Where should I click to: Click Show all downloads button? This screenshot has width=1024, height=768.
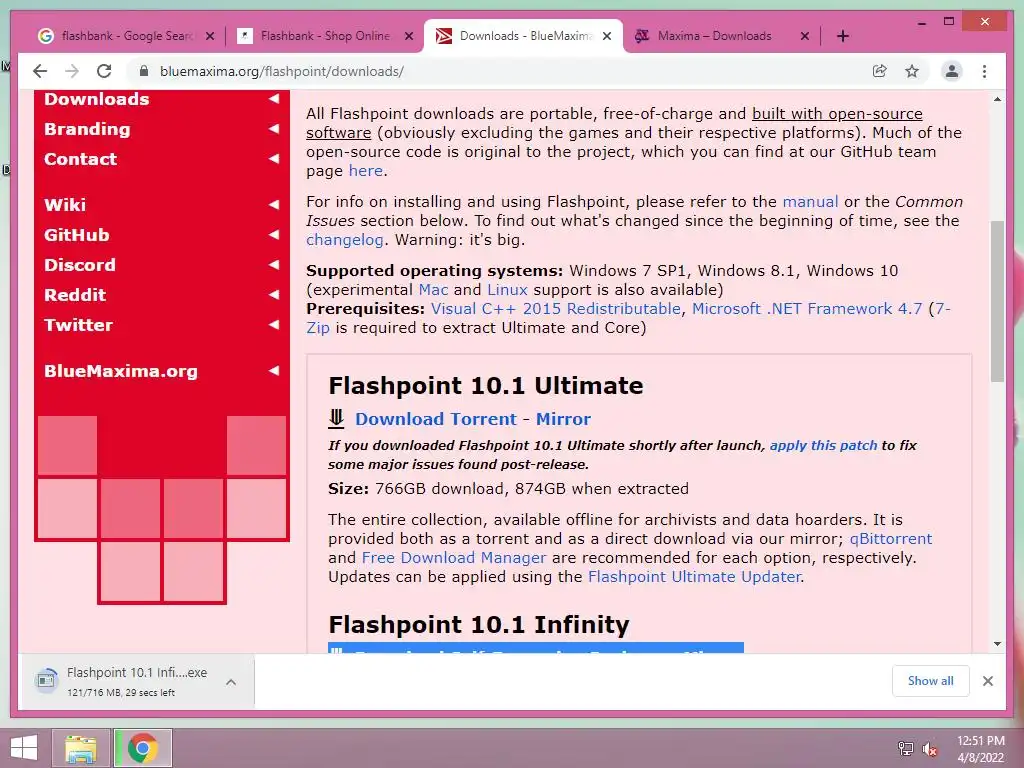[x=930, y=680]
